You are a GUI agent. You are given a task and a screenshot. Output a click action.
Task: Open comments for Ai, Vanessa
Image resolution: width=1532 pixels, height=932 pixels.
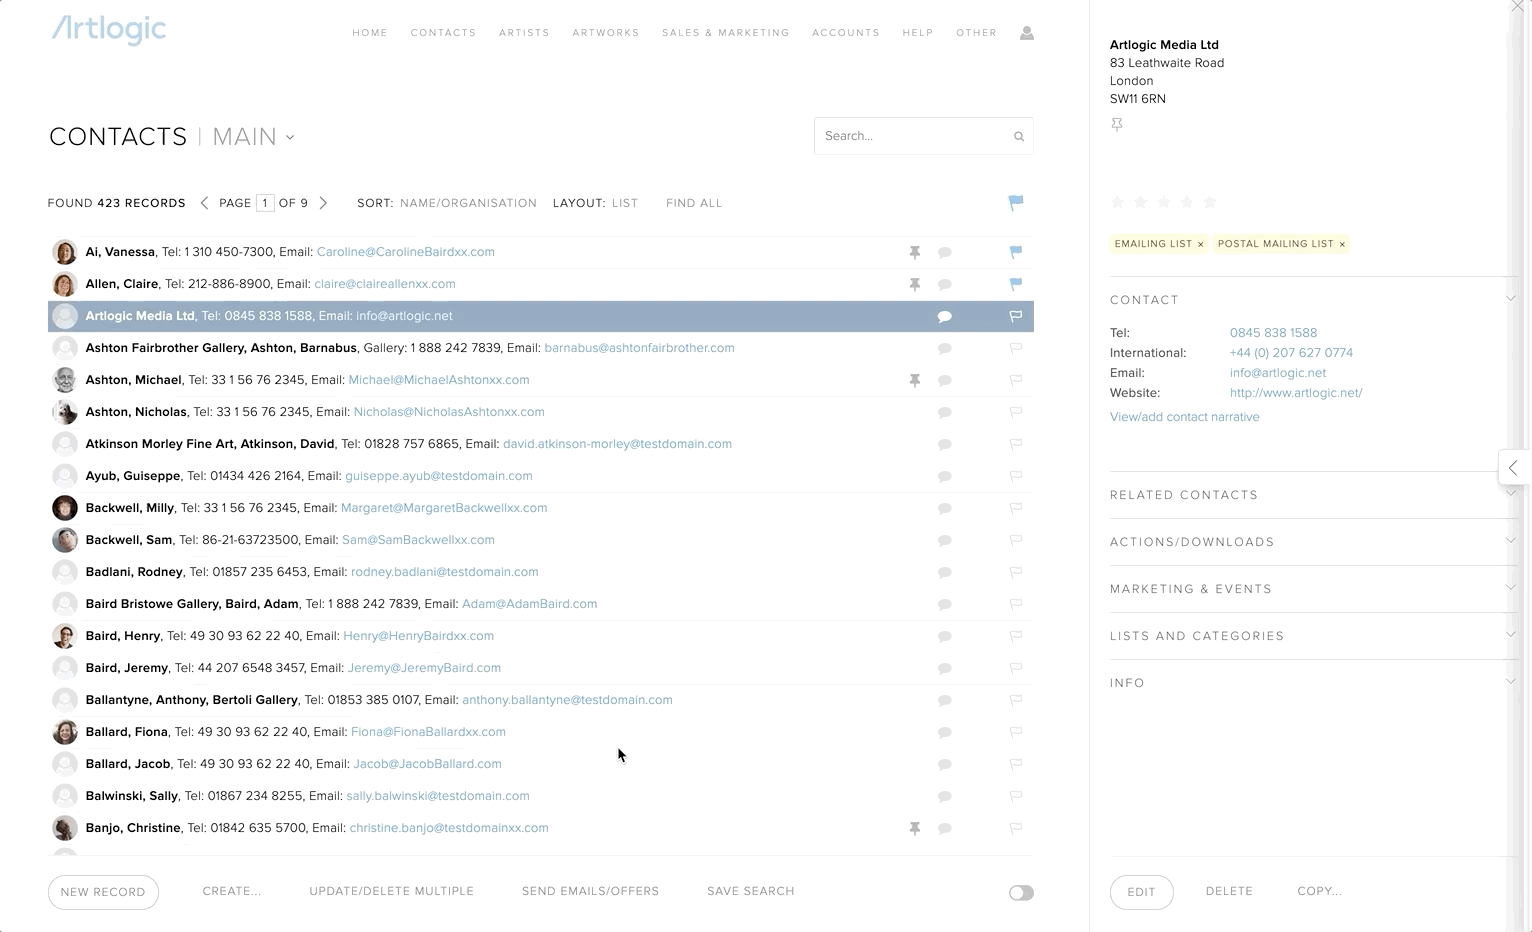click(944, 253)
